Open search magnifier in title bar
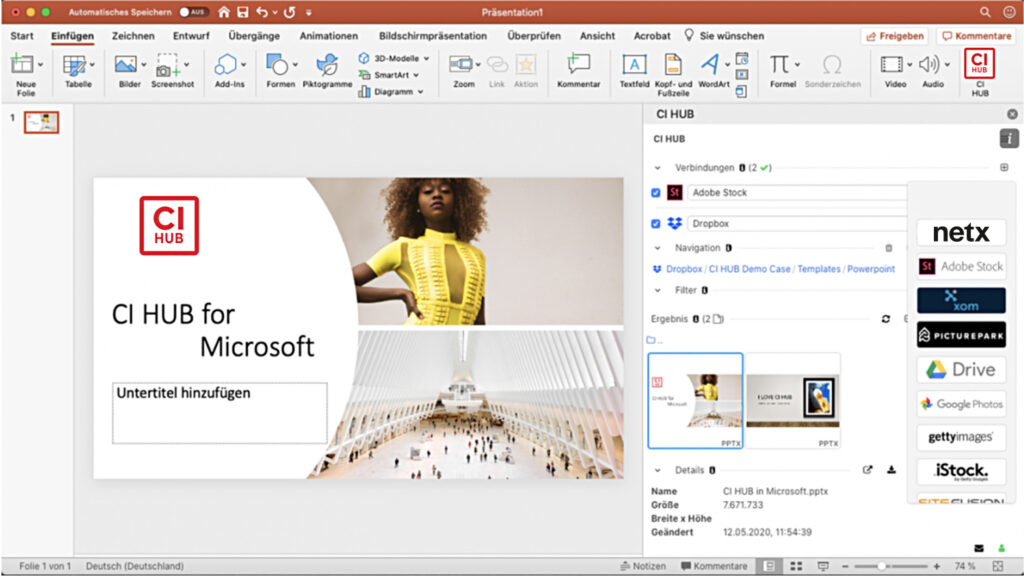Image resolution: width=1024 pixels, height=577 pixels. click(x=985, y=12)
